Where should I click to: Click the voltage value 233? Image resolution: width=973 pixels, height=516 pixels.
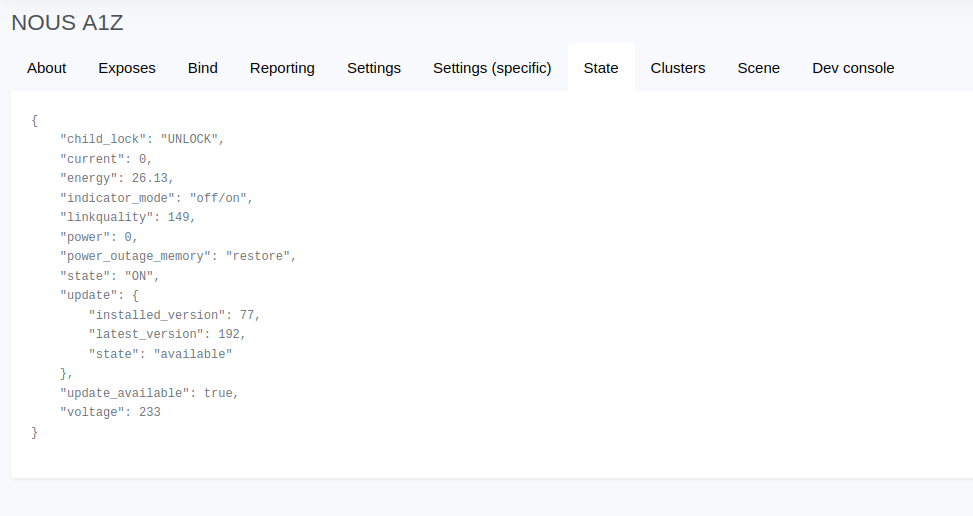[150, 412]
